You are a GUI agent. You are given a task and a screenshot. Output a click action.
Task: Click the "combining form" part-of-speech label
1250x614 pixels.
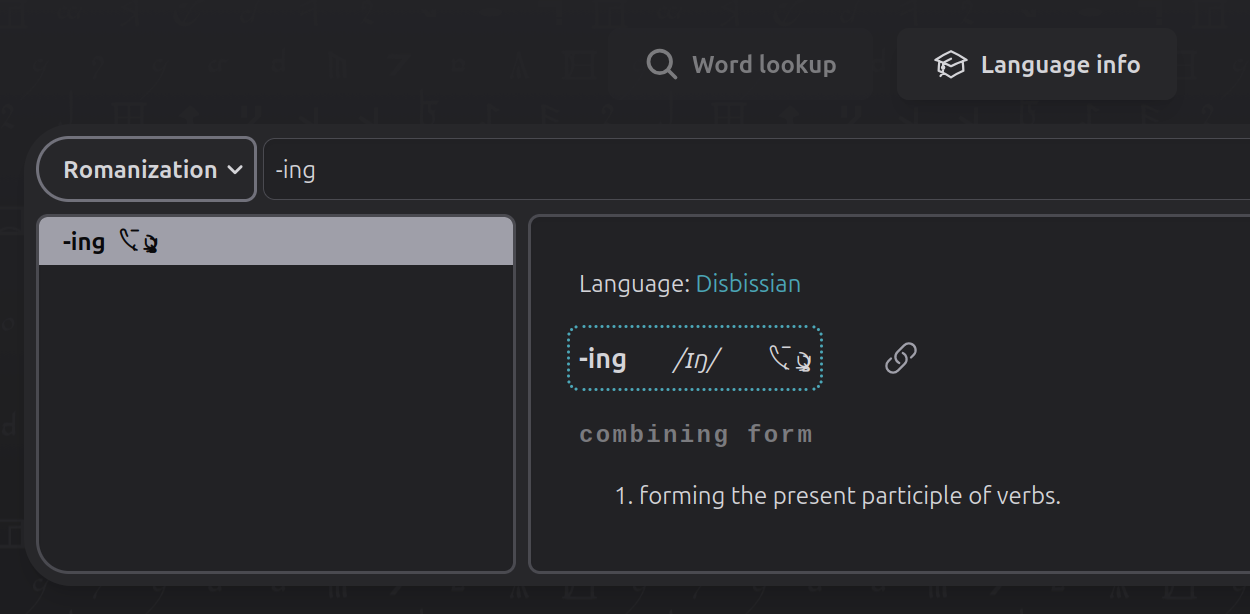pyautogui.click(x=696, y=433)
